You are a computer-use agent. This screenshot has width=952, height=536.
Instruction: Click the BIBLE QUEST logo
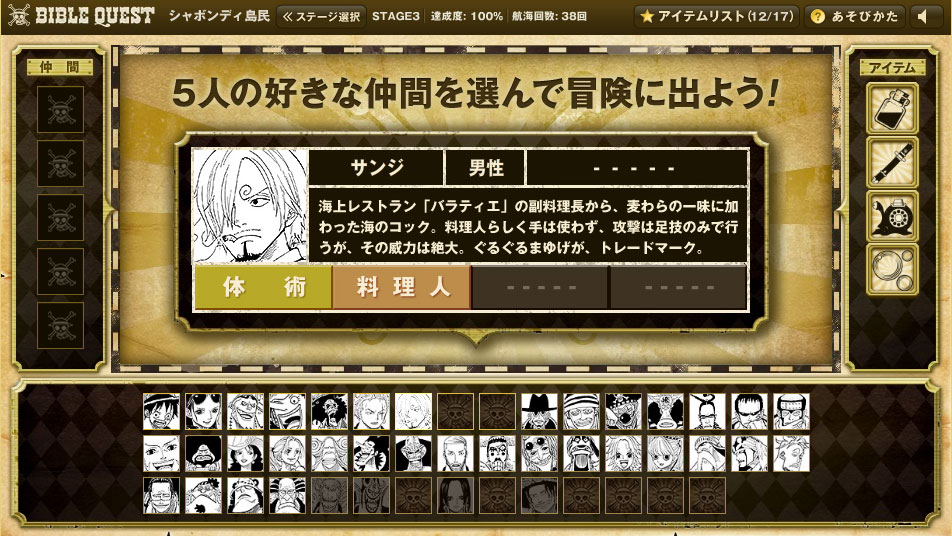click(80, 16)
